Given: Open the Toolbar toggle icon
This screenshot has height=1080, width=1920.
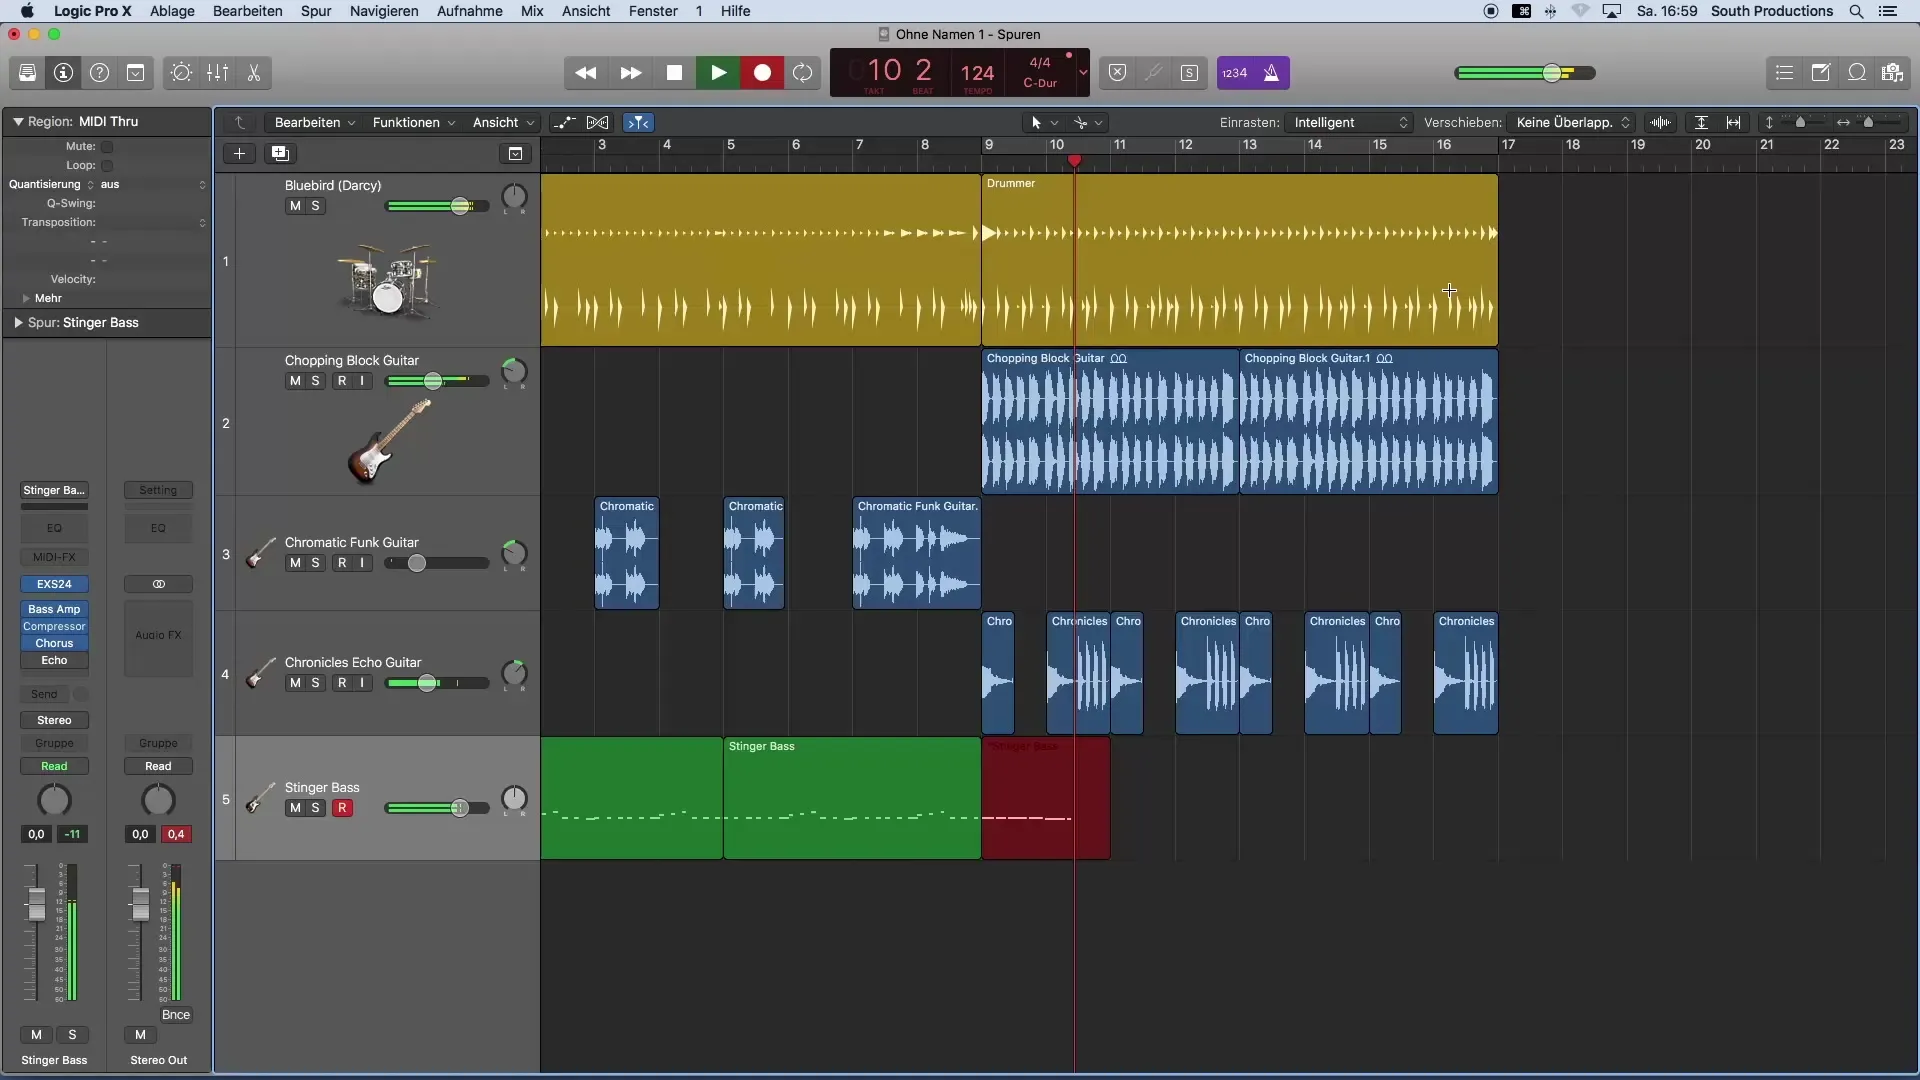Looking at the screenshot, I should pos(135,73).
